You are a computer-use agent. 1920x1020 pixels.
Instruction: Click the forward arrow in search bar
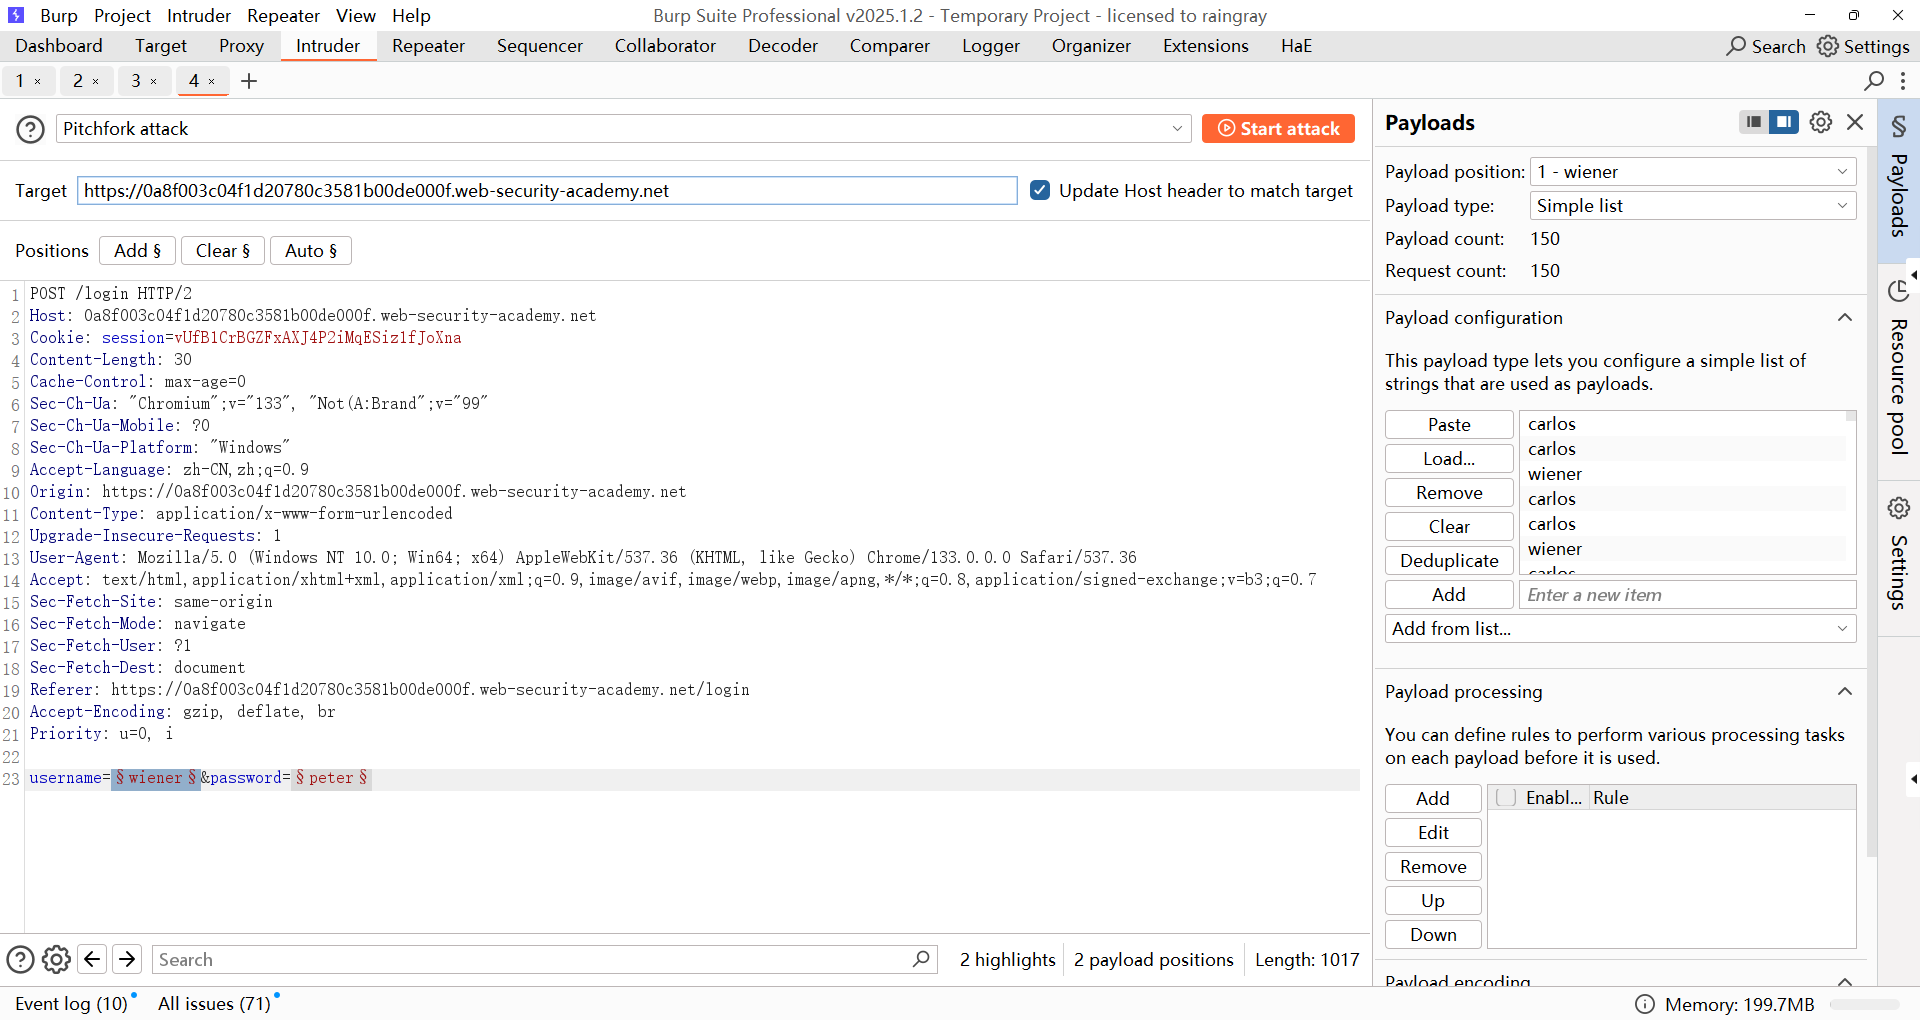click(x=127, y=959)
